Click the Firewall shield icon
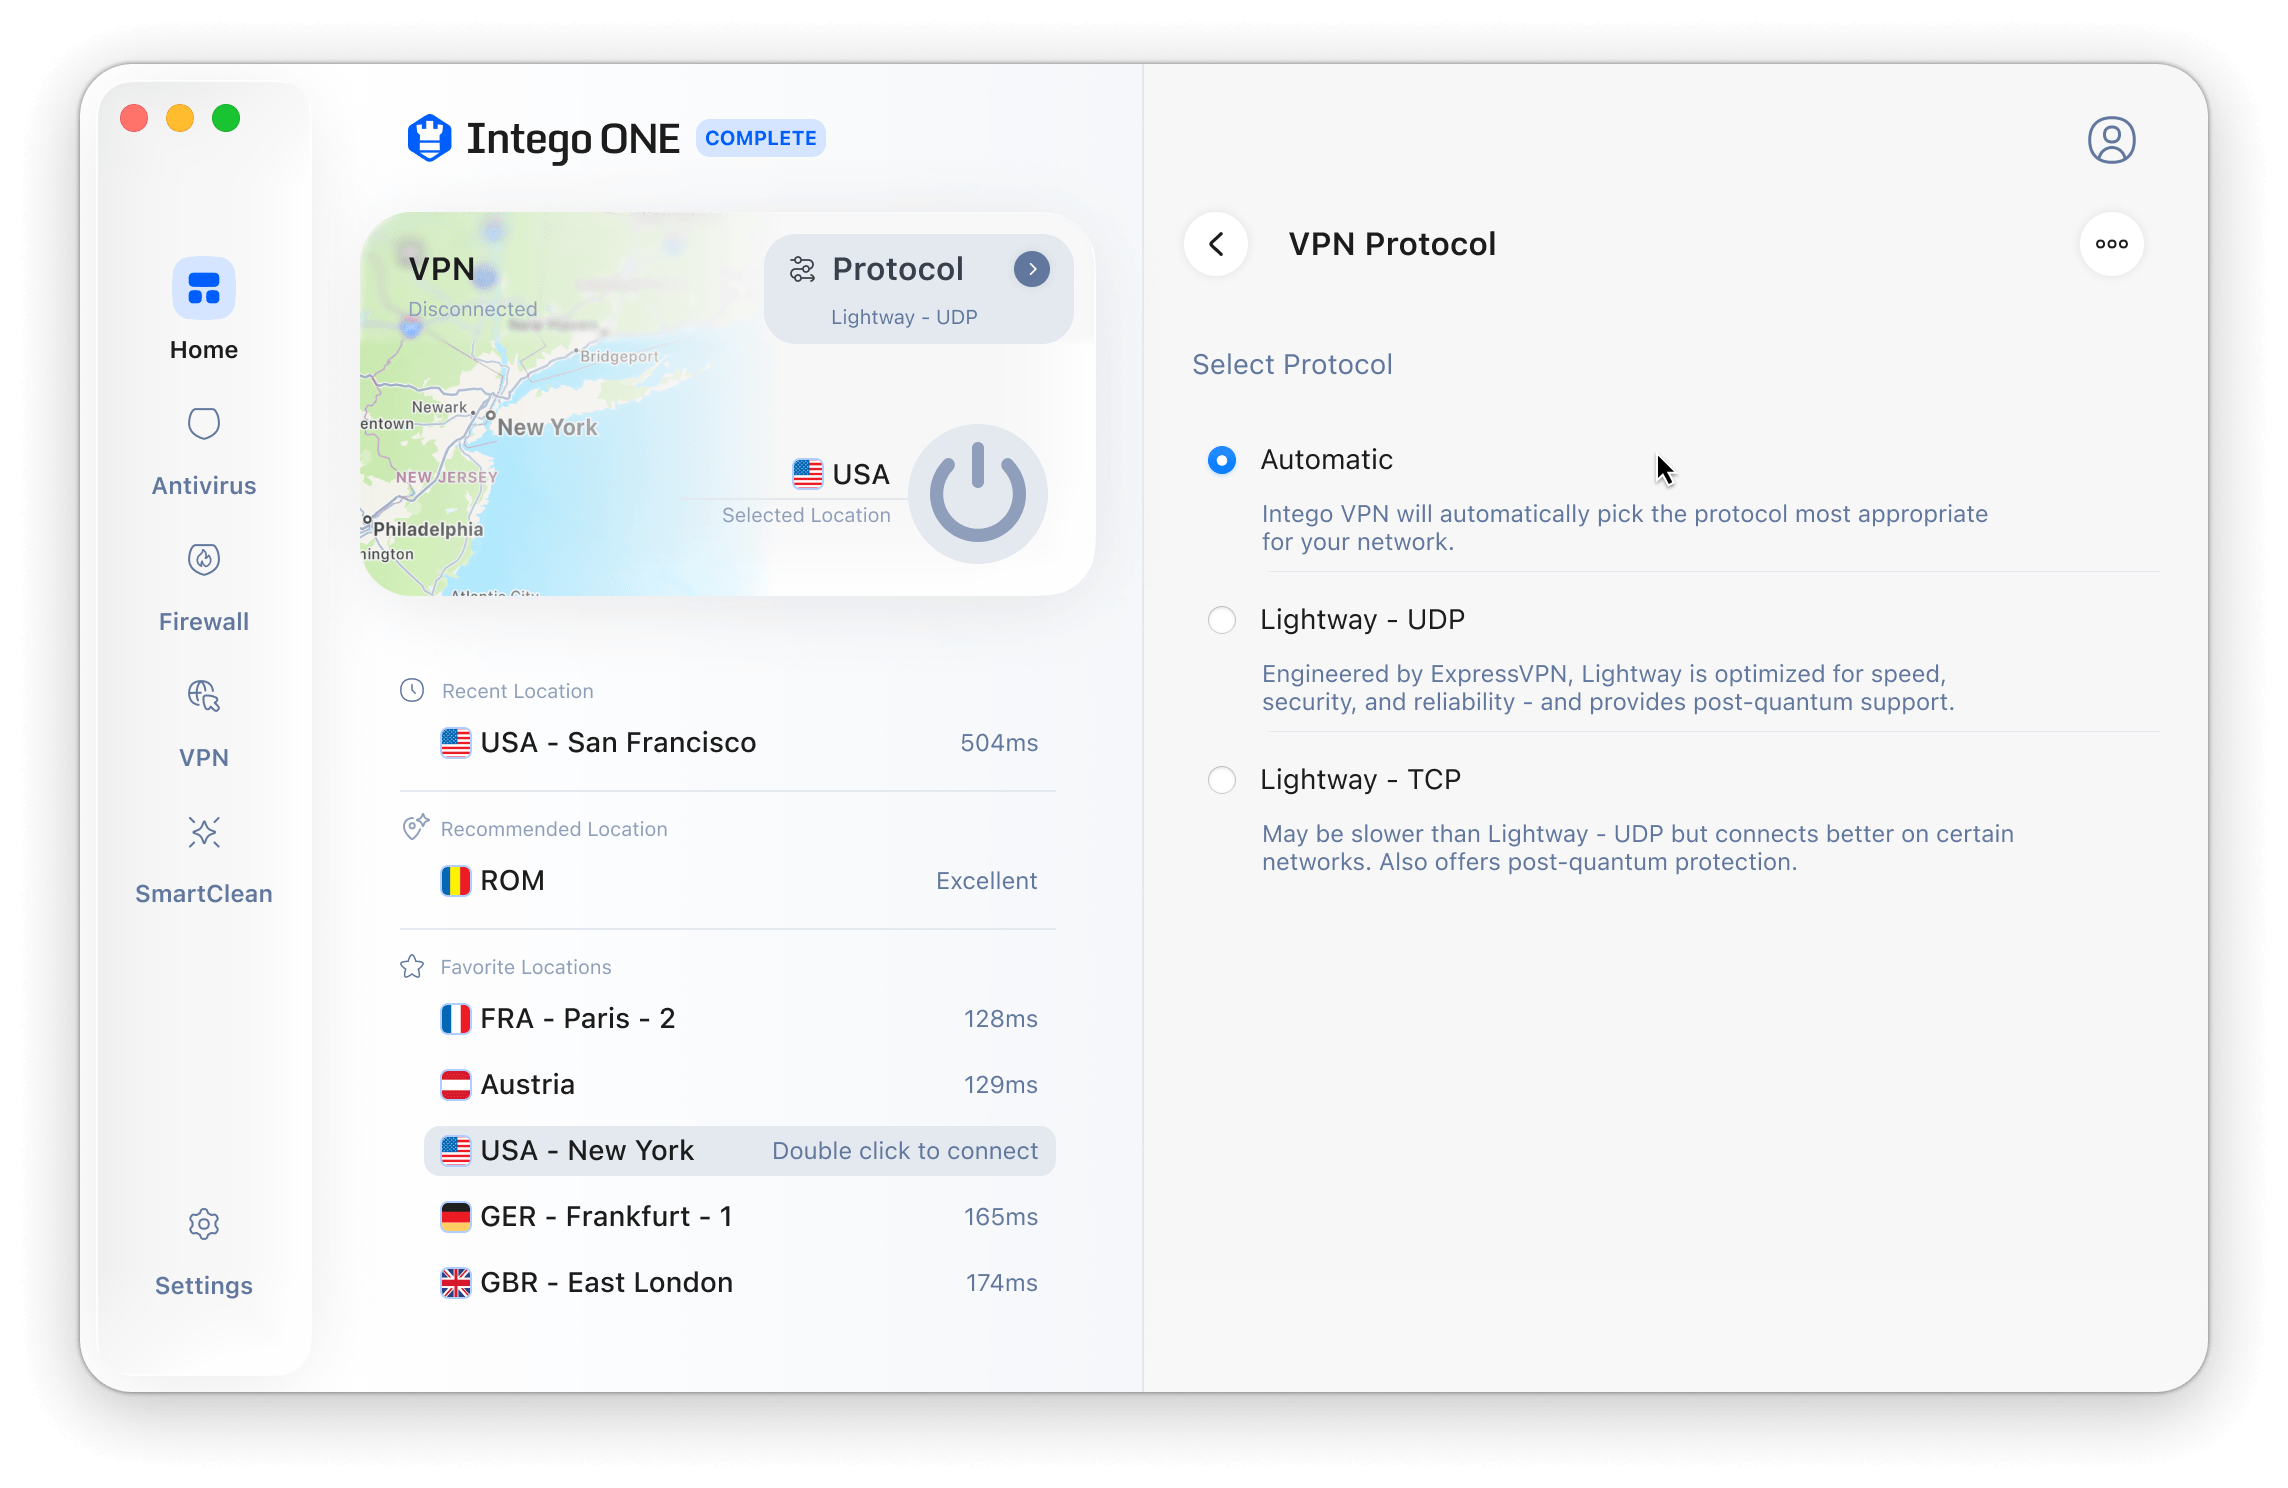The image size is (2288, 1488). (203, 559)
